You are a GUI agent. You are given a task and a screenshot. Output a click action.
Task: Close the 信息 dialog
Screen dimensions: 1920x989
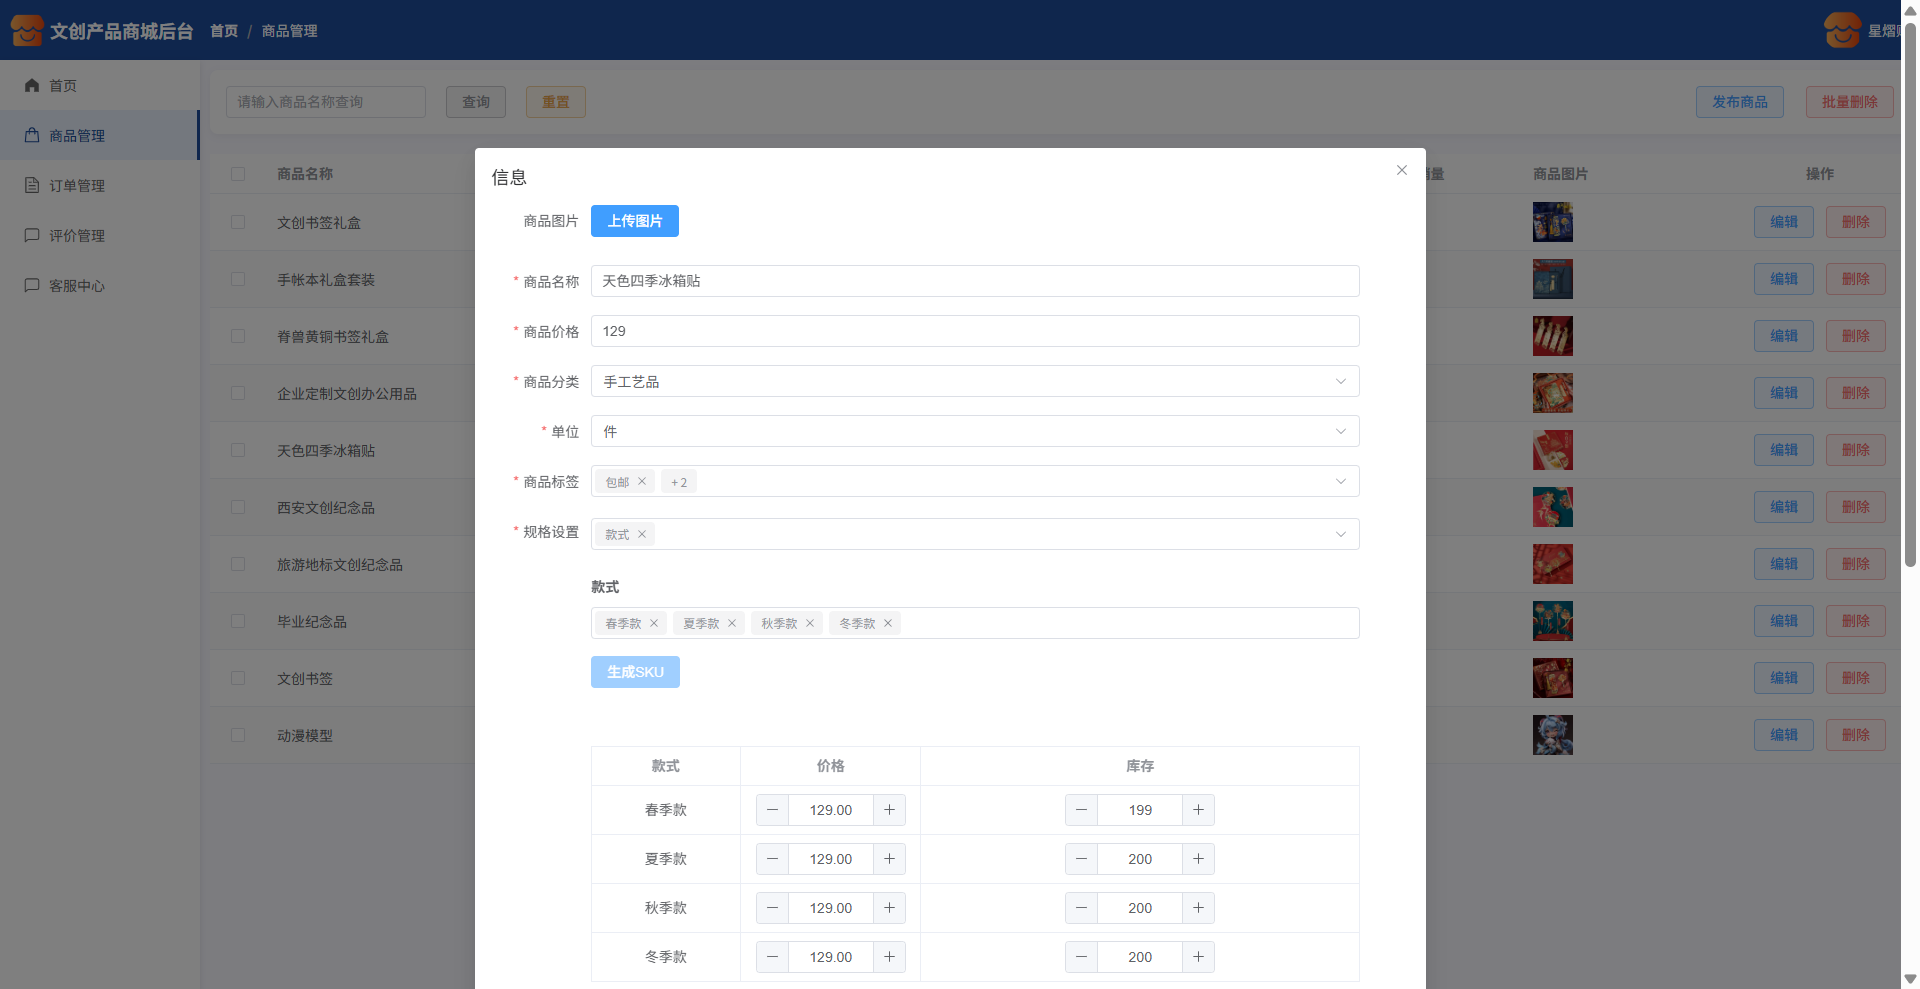pos(1402,170)
